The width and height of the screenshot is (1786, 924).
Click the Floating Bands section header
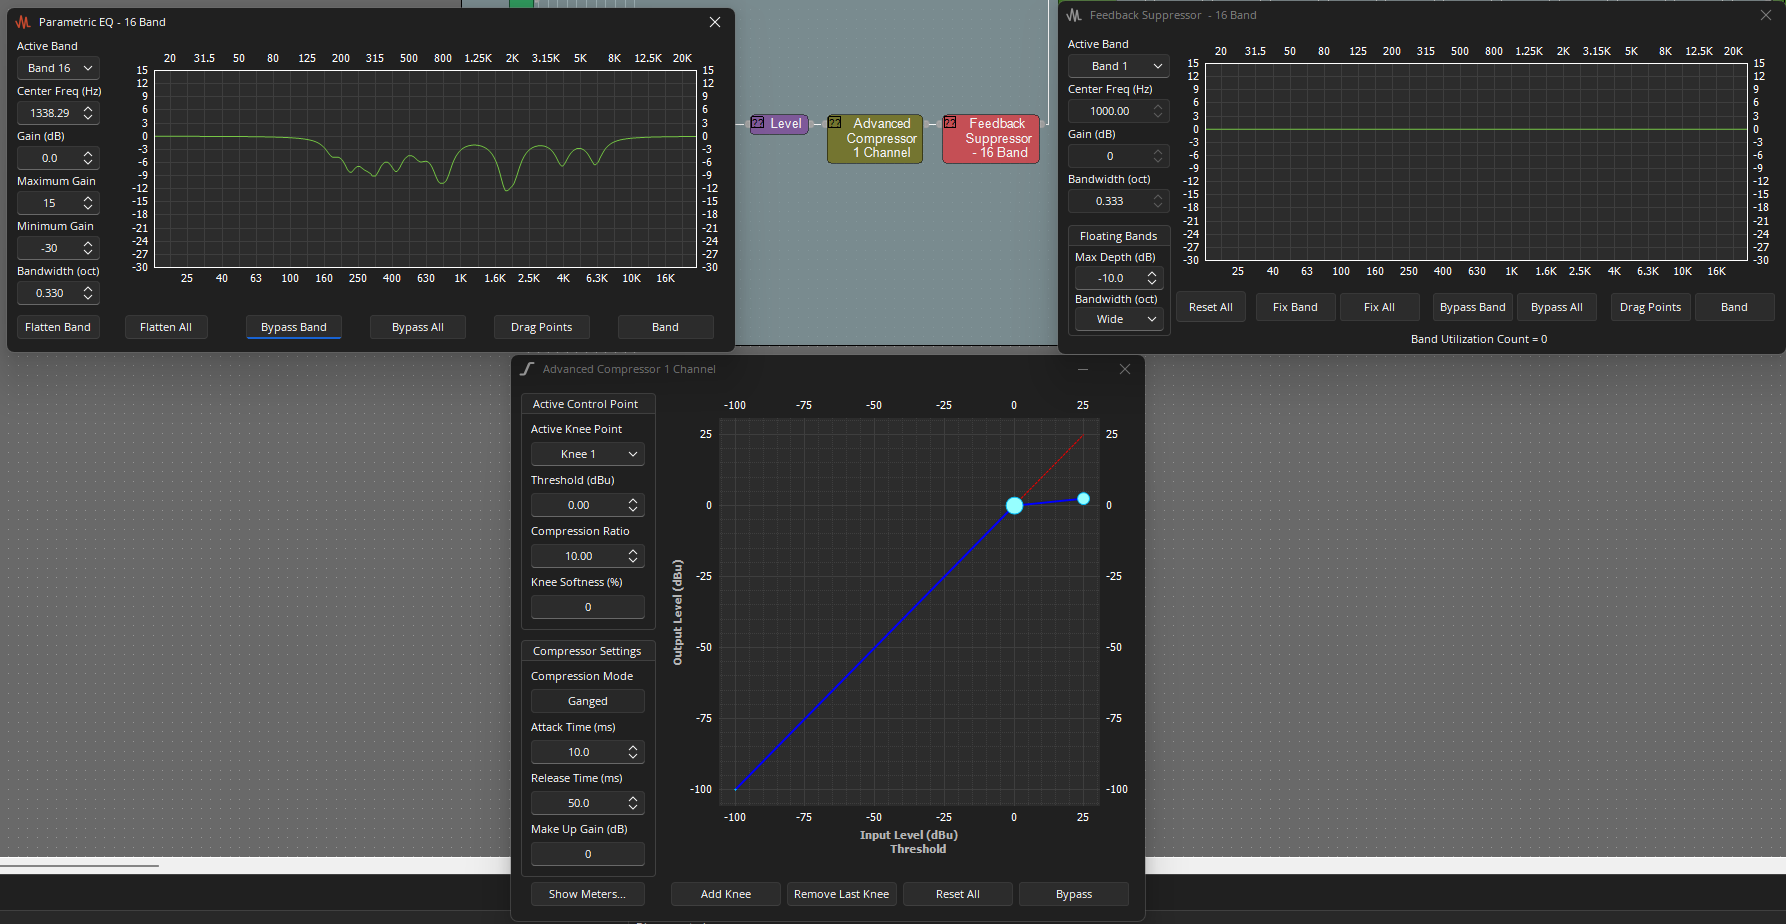tap(1118, 236)
